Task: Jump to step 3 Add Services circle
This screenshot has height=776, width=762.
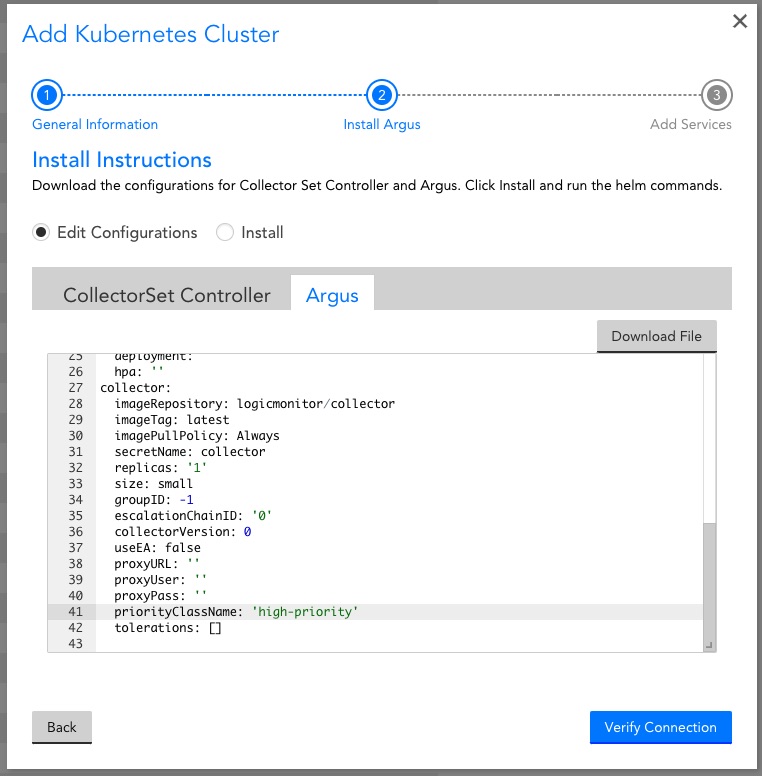Action: (x=716, y=95)
